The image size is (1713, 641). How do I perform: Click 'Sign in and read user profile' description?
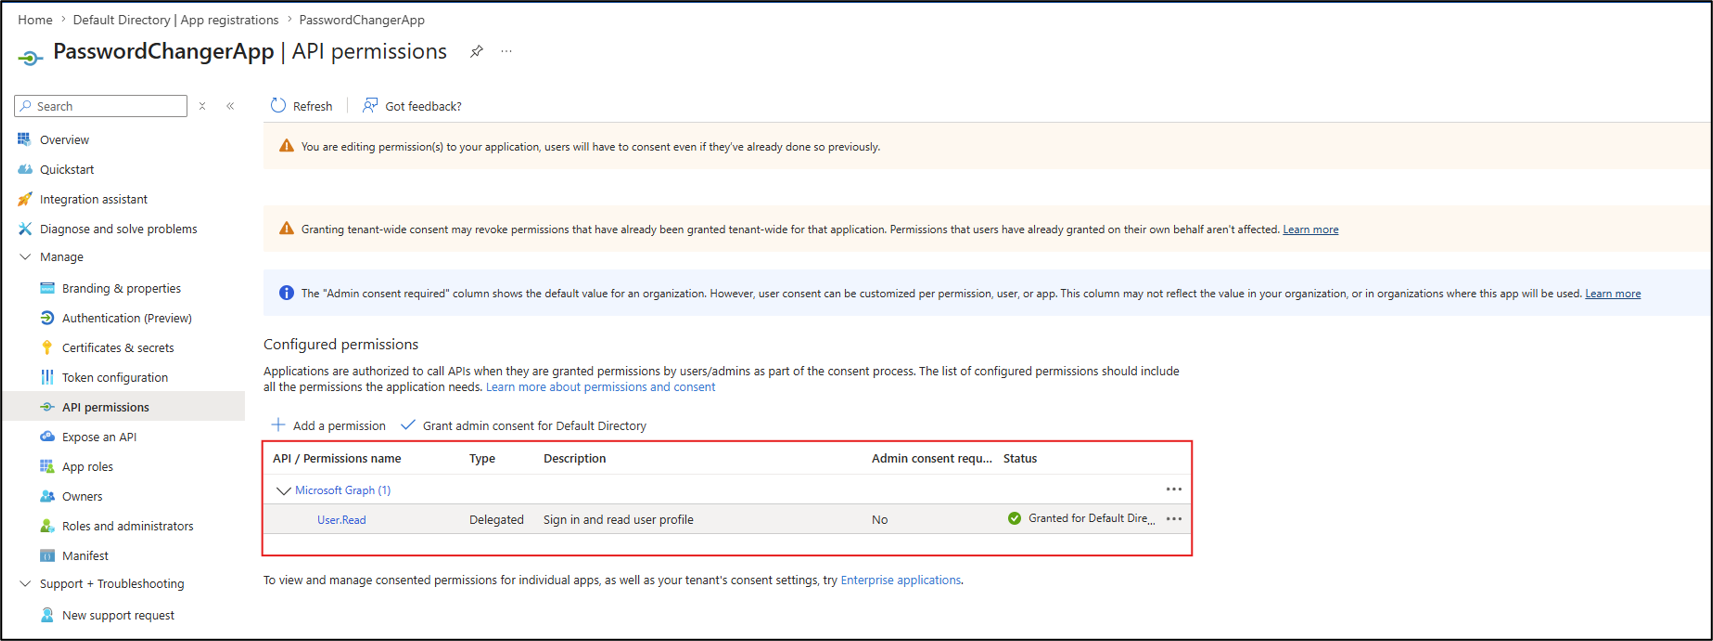click(618, 520)
